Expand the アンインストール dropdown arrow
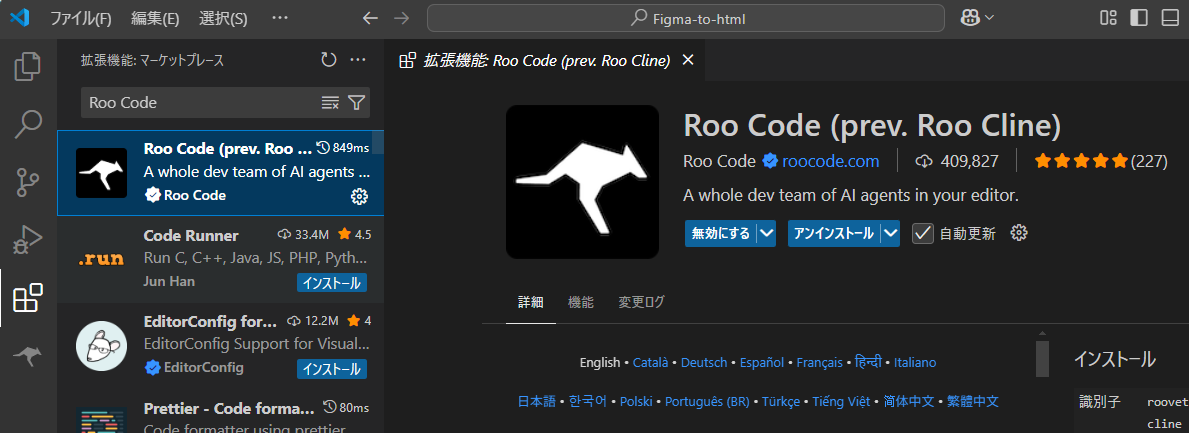 889,233
